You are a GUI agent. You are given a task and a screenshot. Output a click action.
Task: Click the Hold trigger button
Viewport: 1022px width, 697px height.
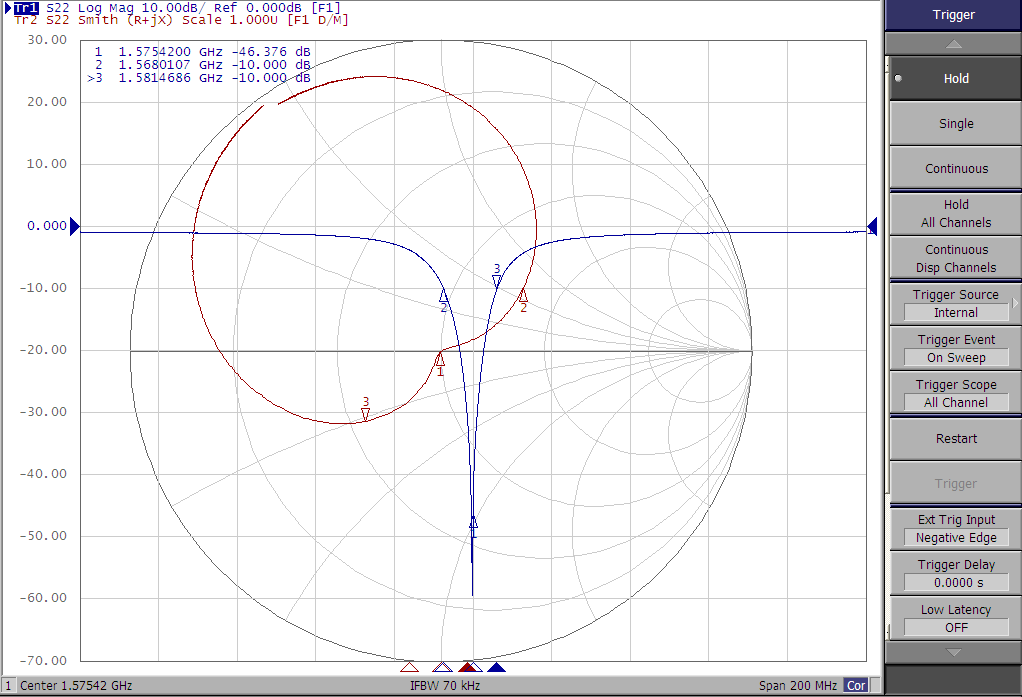955,78
